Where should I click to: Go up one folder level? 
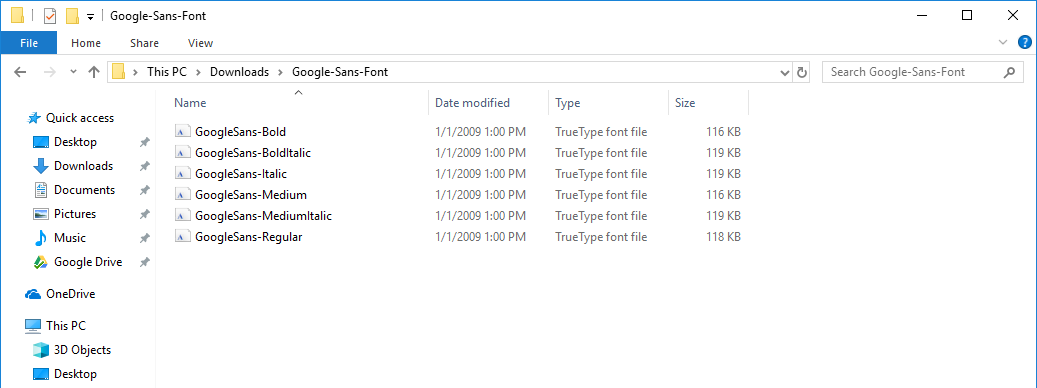point(94,72)
